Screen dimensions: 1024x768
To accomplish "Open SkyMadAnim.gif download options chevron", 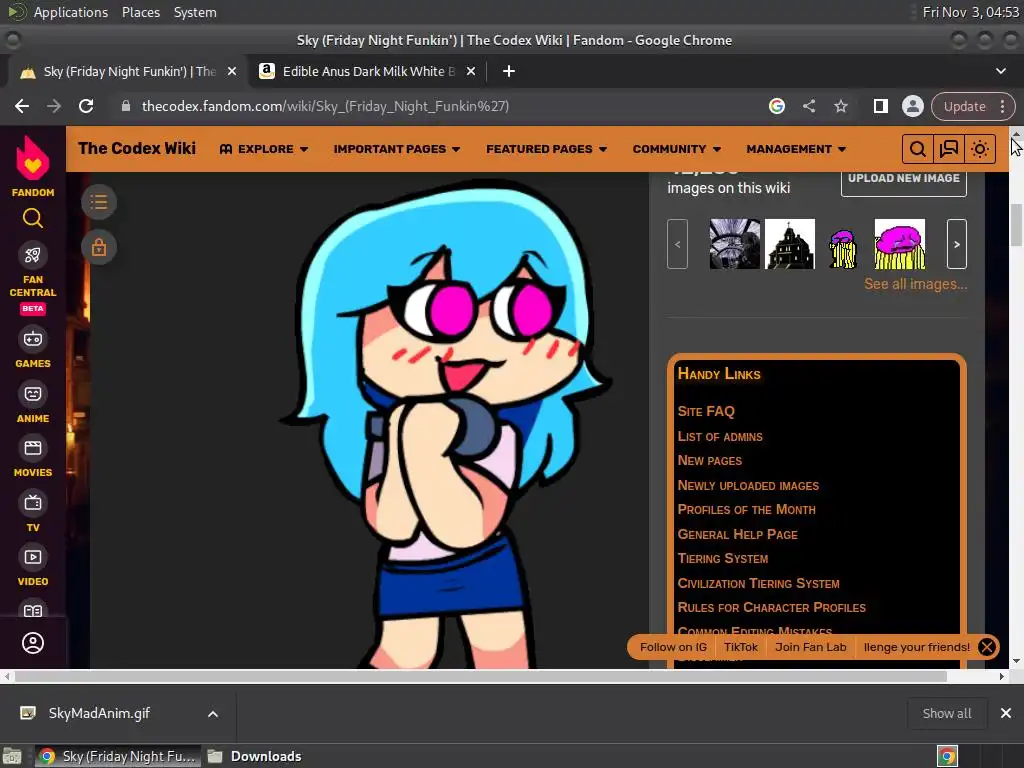I will pyautogui.click(x=213, y=714).
